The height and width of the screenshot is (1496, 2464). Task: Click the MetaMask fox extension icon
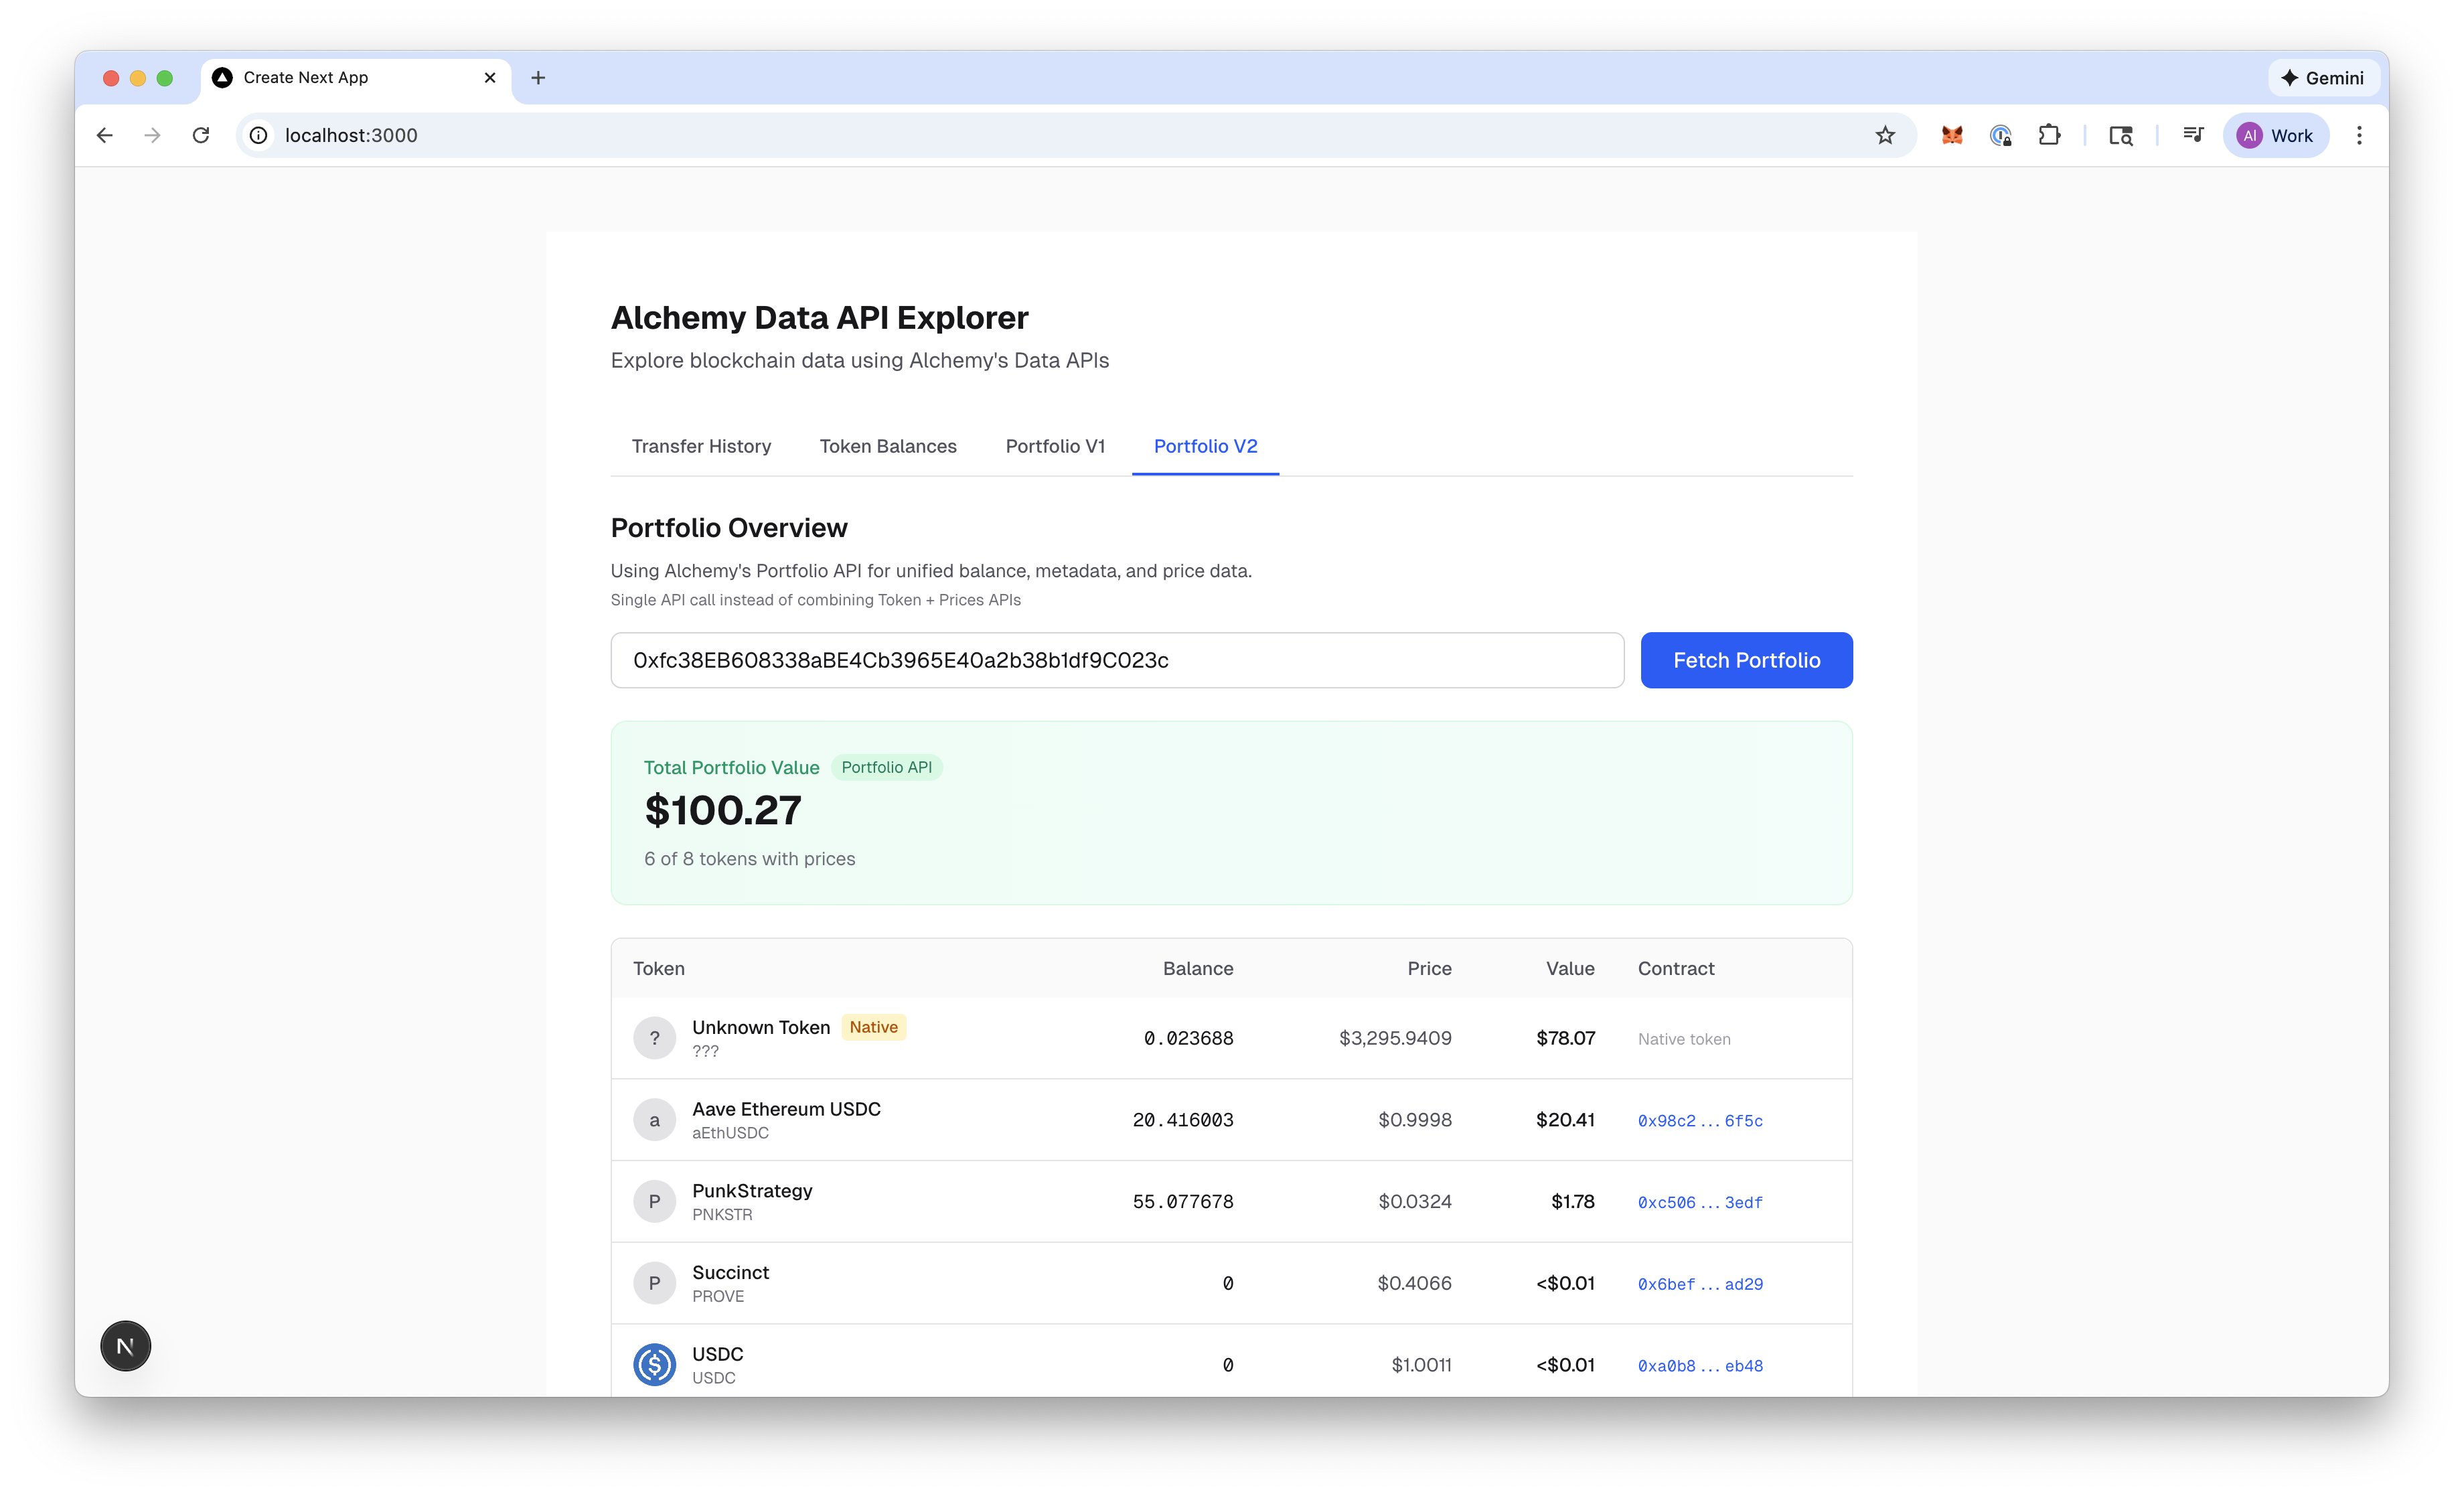[x=1952, y=135]
